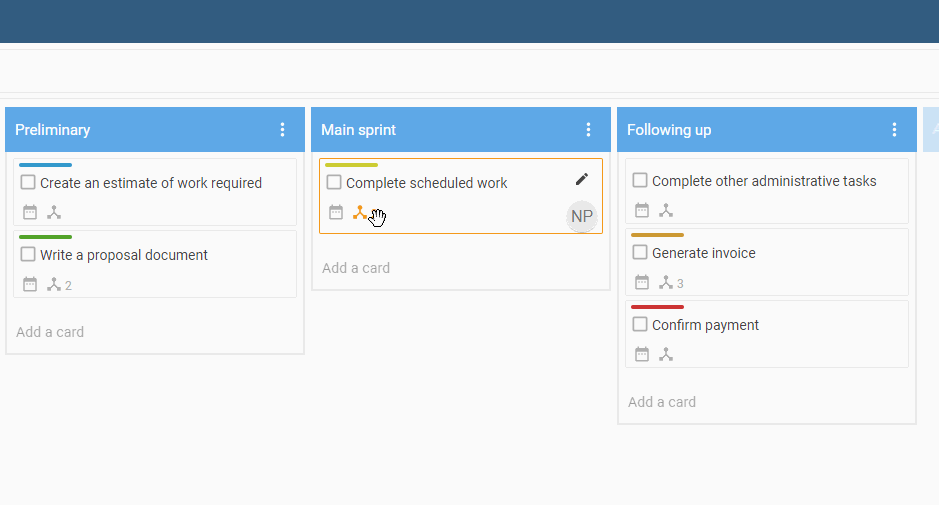
Task: Mark Complete scheduled work as done
Action: 334,182
